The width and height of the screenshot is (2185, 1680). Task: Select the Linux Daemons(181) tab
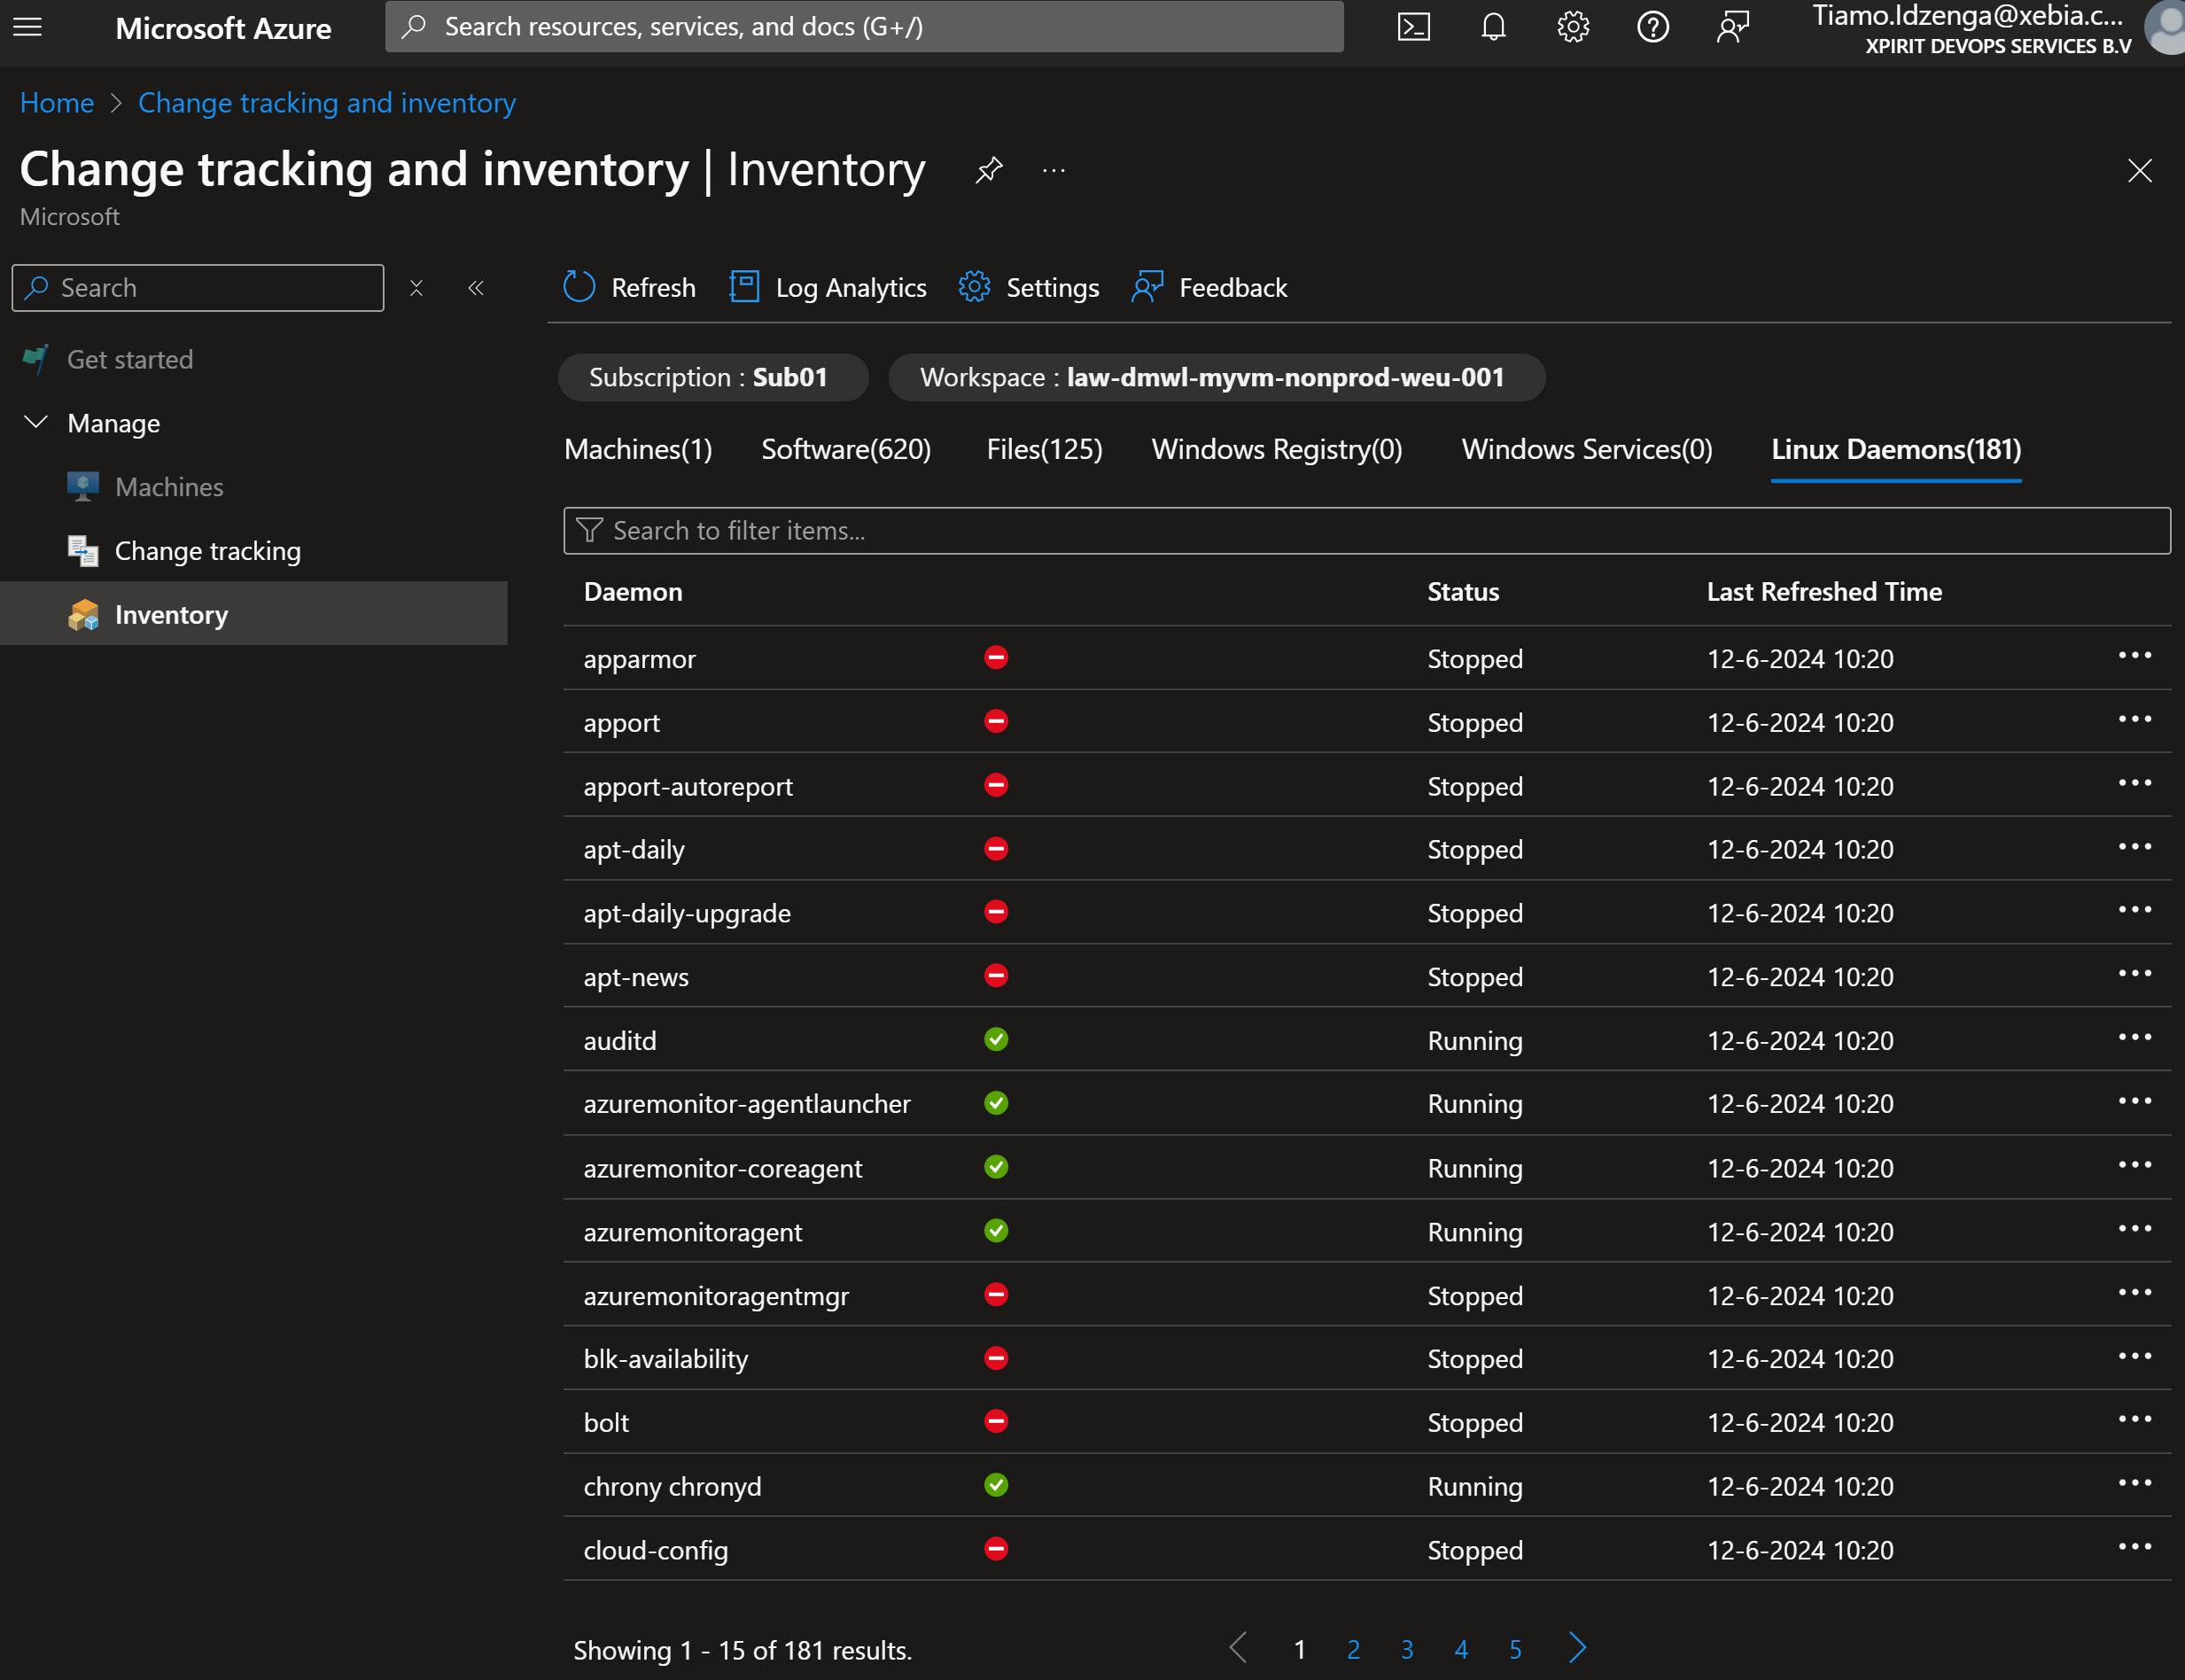point(1896,450)
